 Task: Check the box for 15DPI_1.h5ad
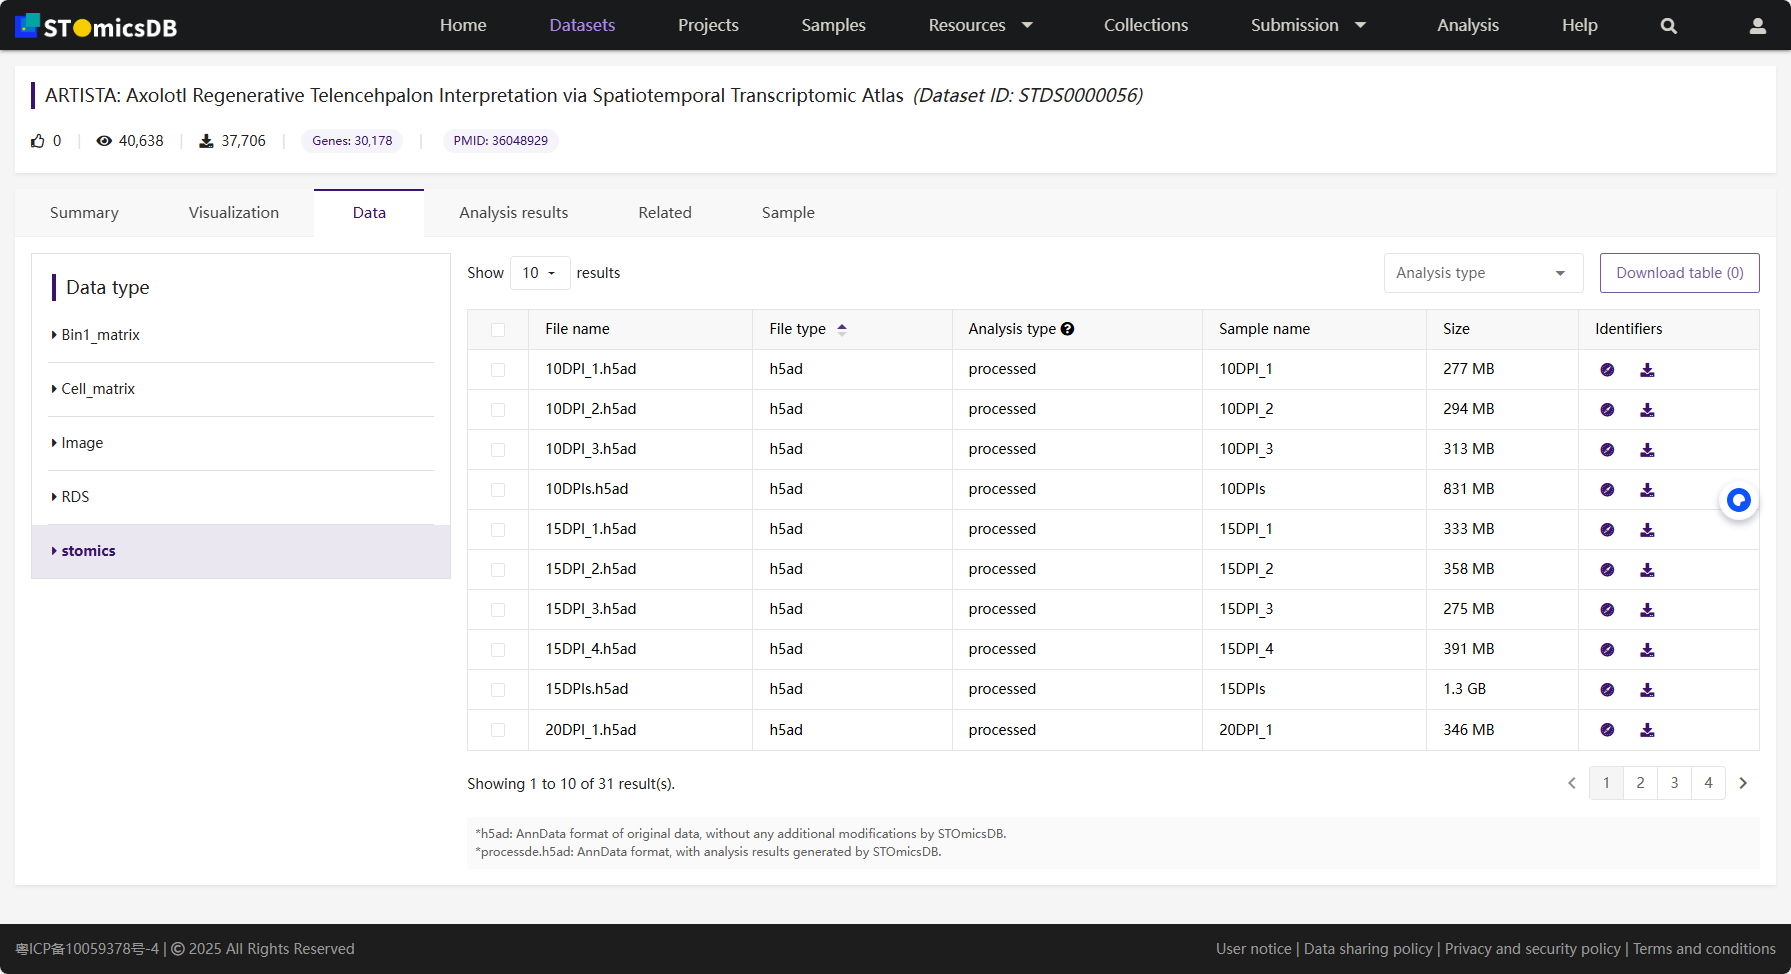pos(498,530)
